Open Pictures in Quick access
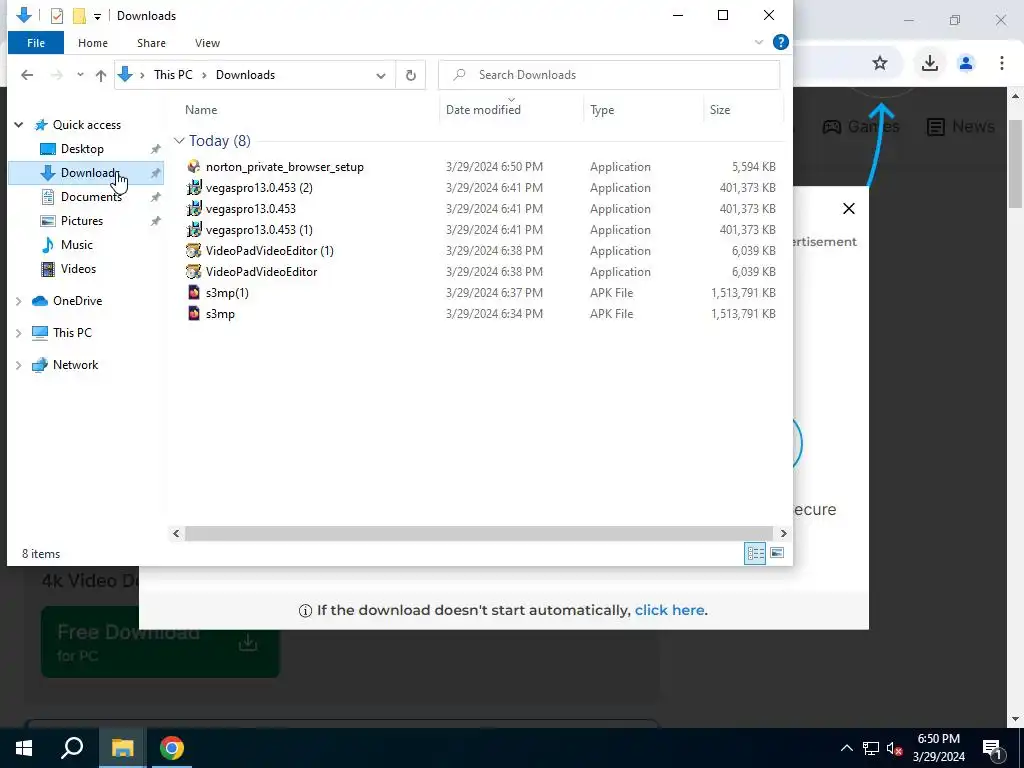 82,221
